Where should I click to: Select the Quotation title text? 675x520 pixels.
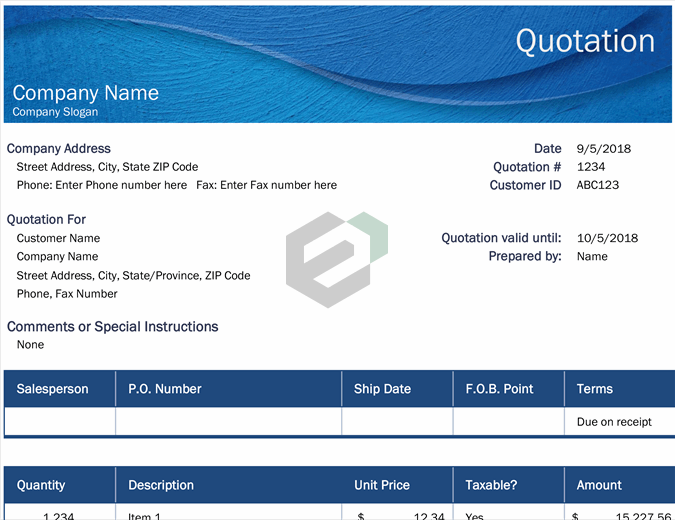click(585, 41)
